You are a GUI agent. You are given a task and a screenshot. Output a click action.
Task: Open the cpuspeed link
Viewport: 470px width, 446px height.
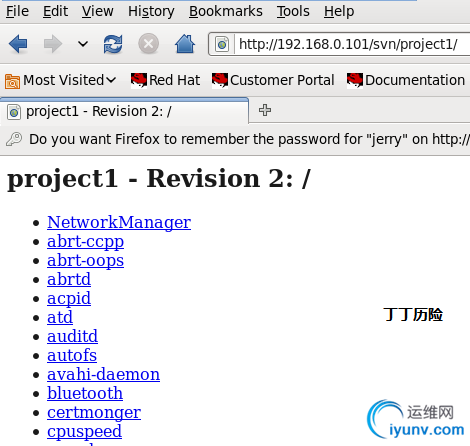point(84,431)
